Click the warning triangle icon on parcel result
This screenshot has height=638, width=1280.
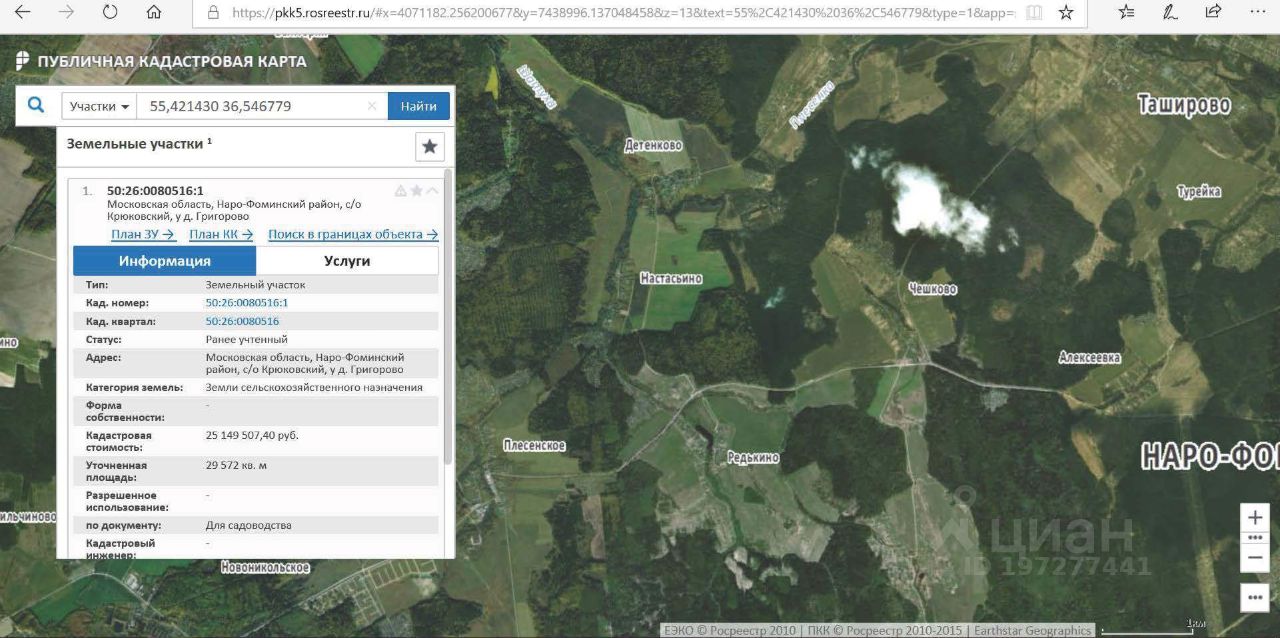(401, 191)
